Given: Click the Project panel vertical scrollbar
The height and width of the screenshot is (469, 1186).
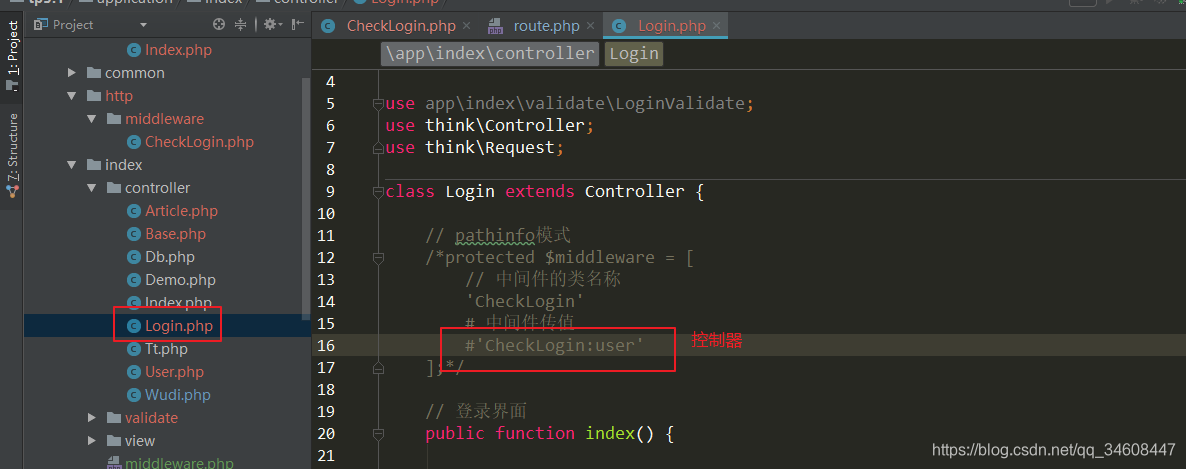Looking at the screenshot, I should [x=306, y=200].
